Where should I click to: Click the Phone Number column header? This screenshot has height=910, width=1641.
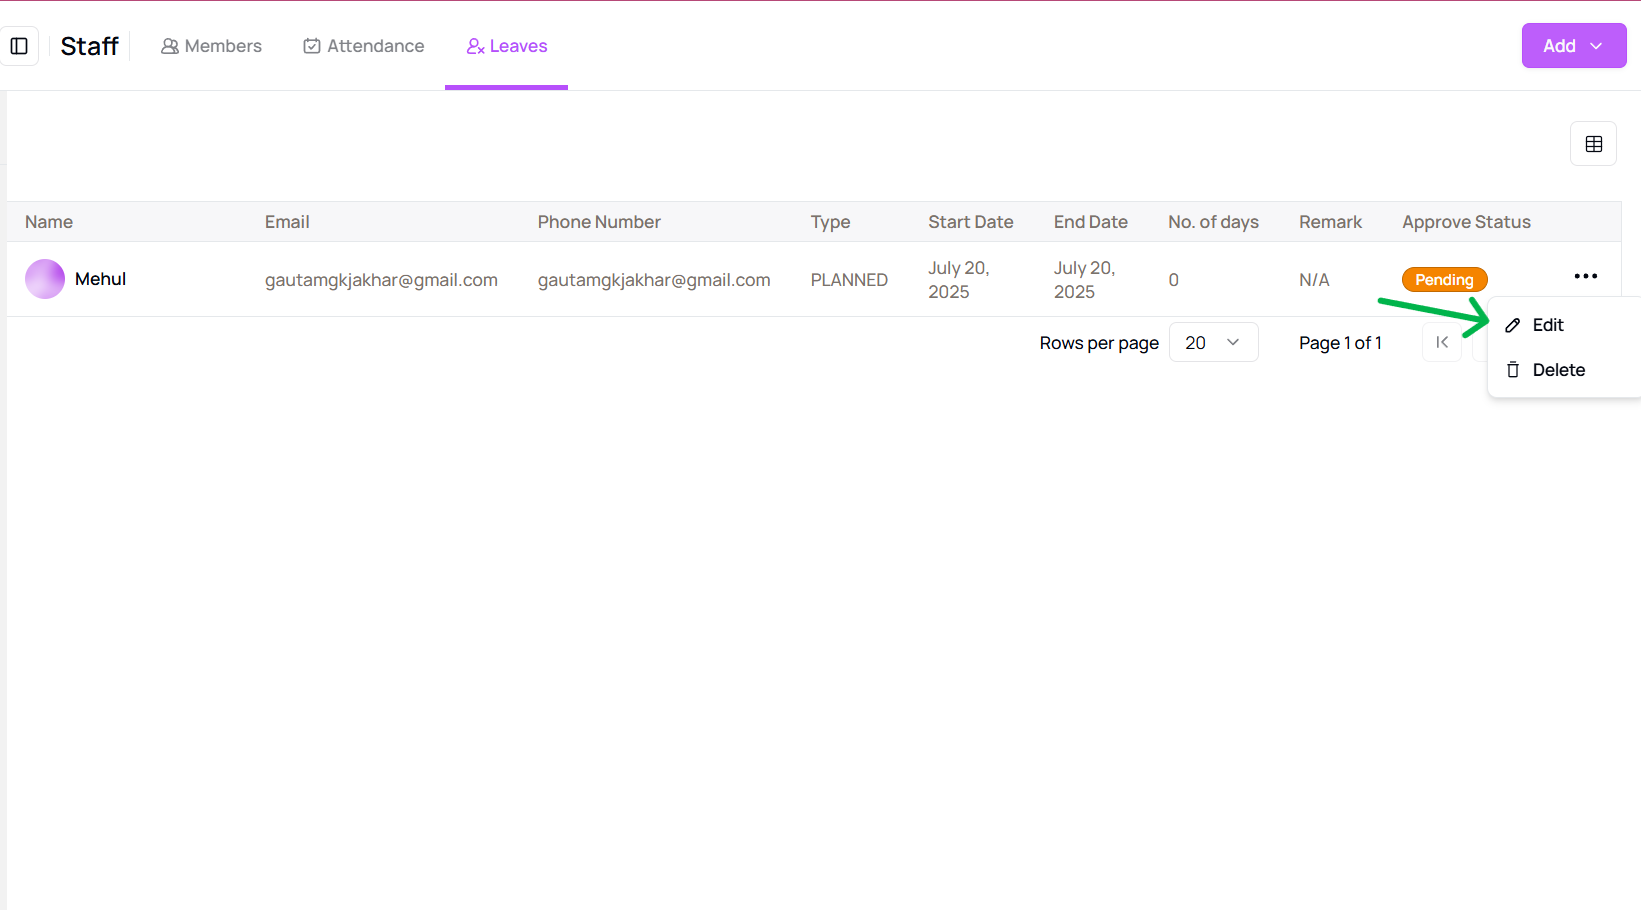tap(599, 222)
